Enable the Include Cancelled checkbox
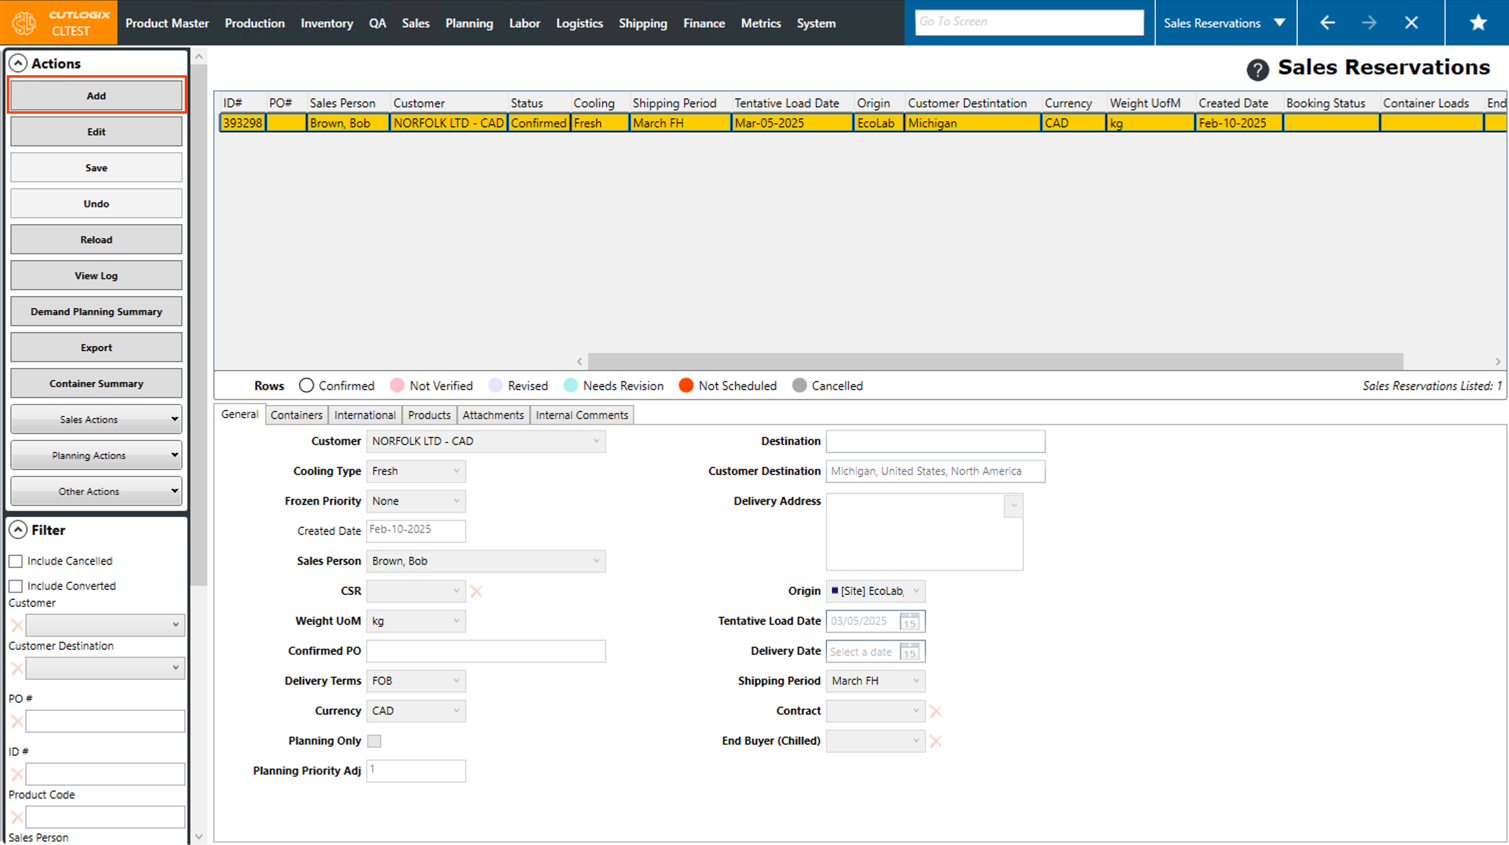Viewport: 1509px width, 845px height. point(16,561)
